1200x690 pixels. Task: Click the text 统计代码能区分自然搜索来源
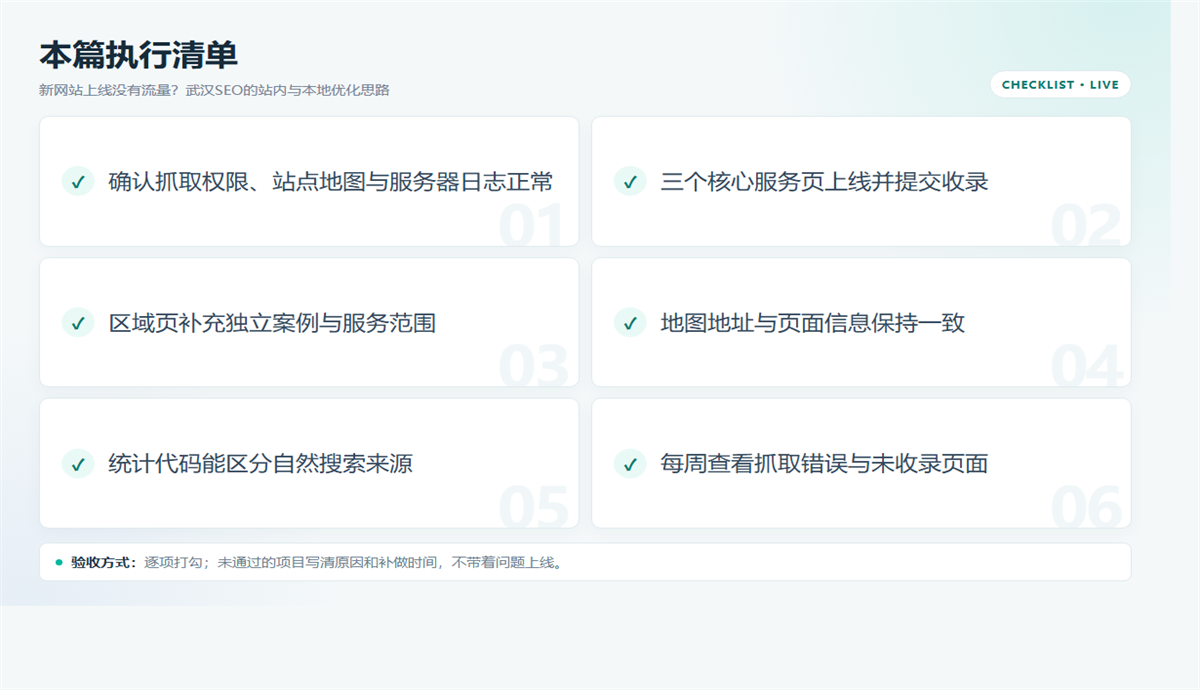coord(260,464)
